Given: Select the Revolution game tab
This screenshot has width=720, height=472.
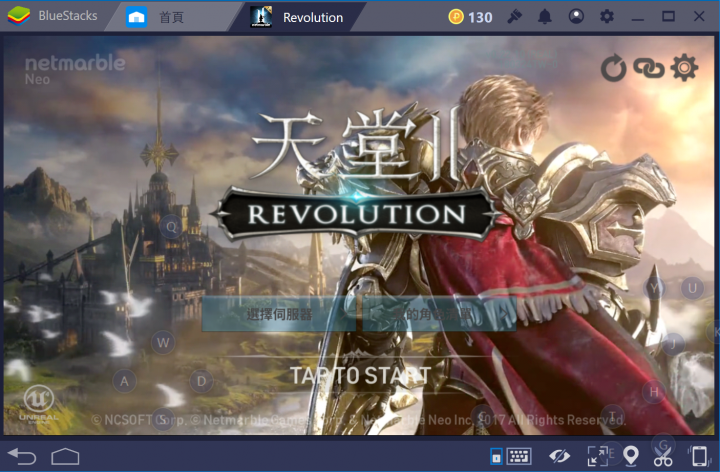Looking at the screenshot, I should click(x=298, y=17).
